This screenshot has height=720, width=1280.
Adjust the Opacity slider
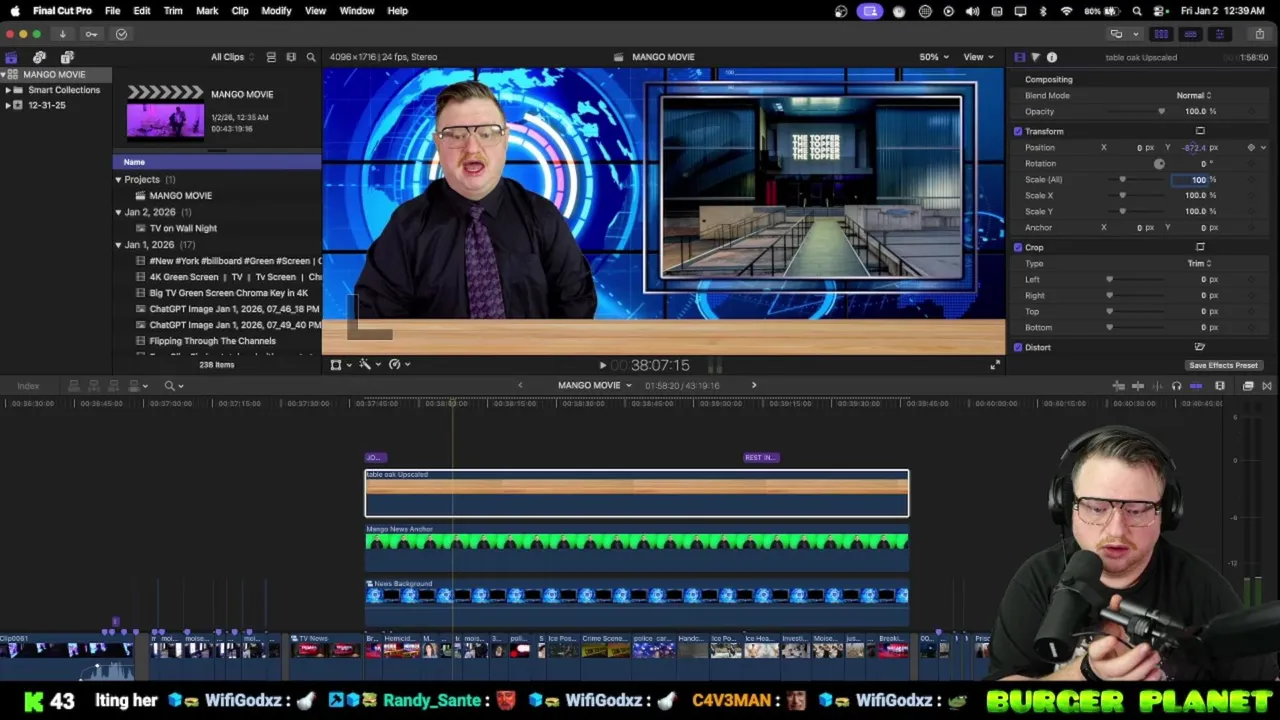(1161, 111)
